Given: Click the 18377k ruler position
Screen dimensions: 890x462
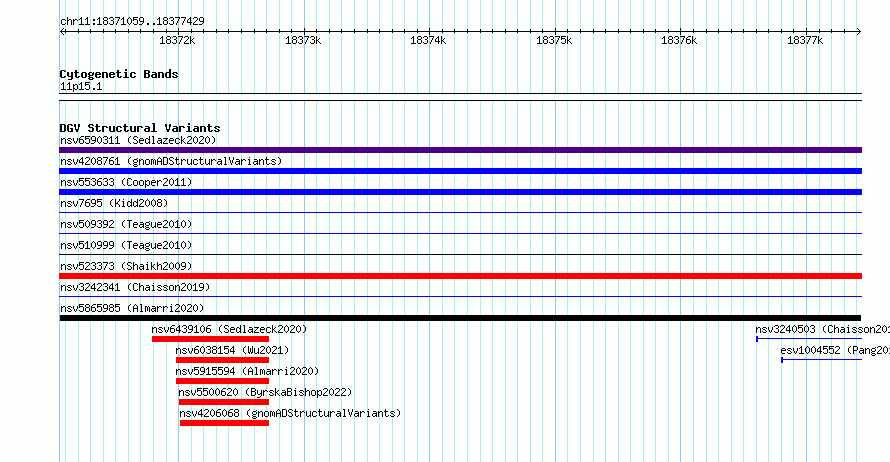Looking at the screenshot, I should coord(805,40).
